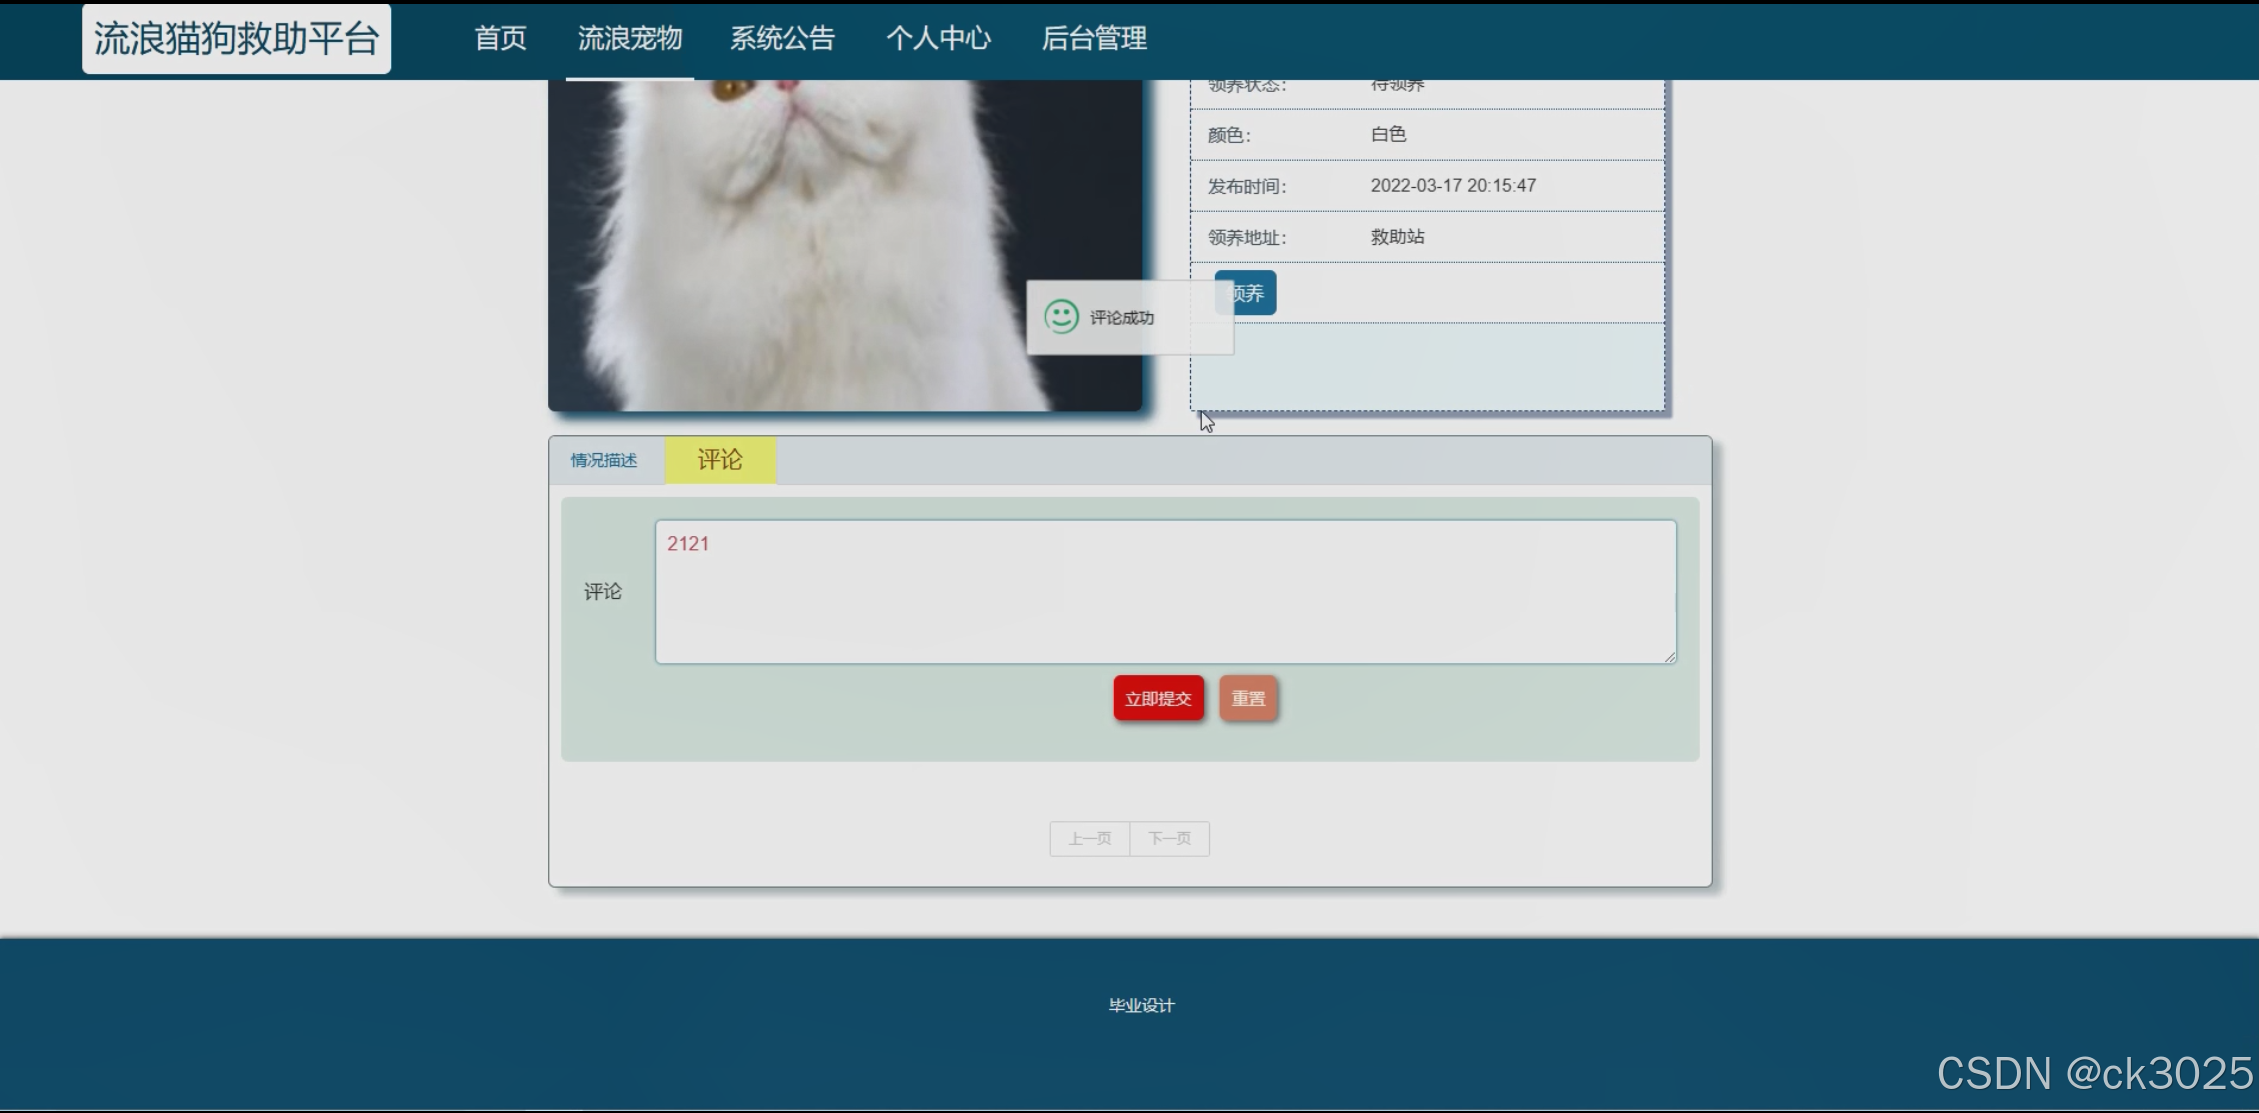2259x1113 pixels.
Task: Click the 流浪猫狗救助平台 site logo
Action: pyautogui.click(x=236, y=39)
